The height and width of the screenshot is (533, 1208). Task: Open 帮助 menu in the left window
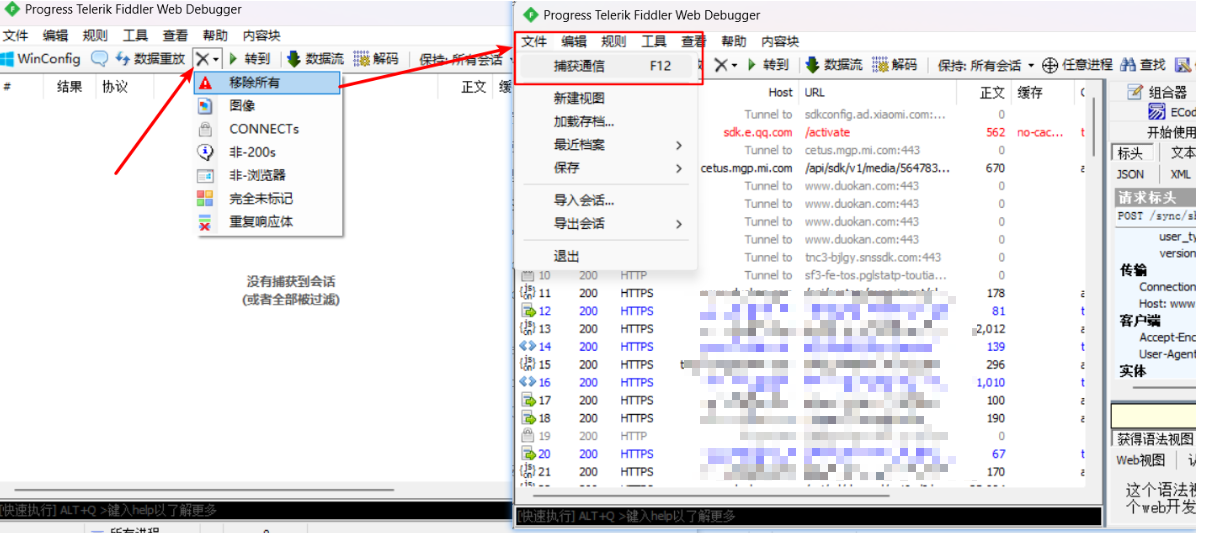[215, 35]
